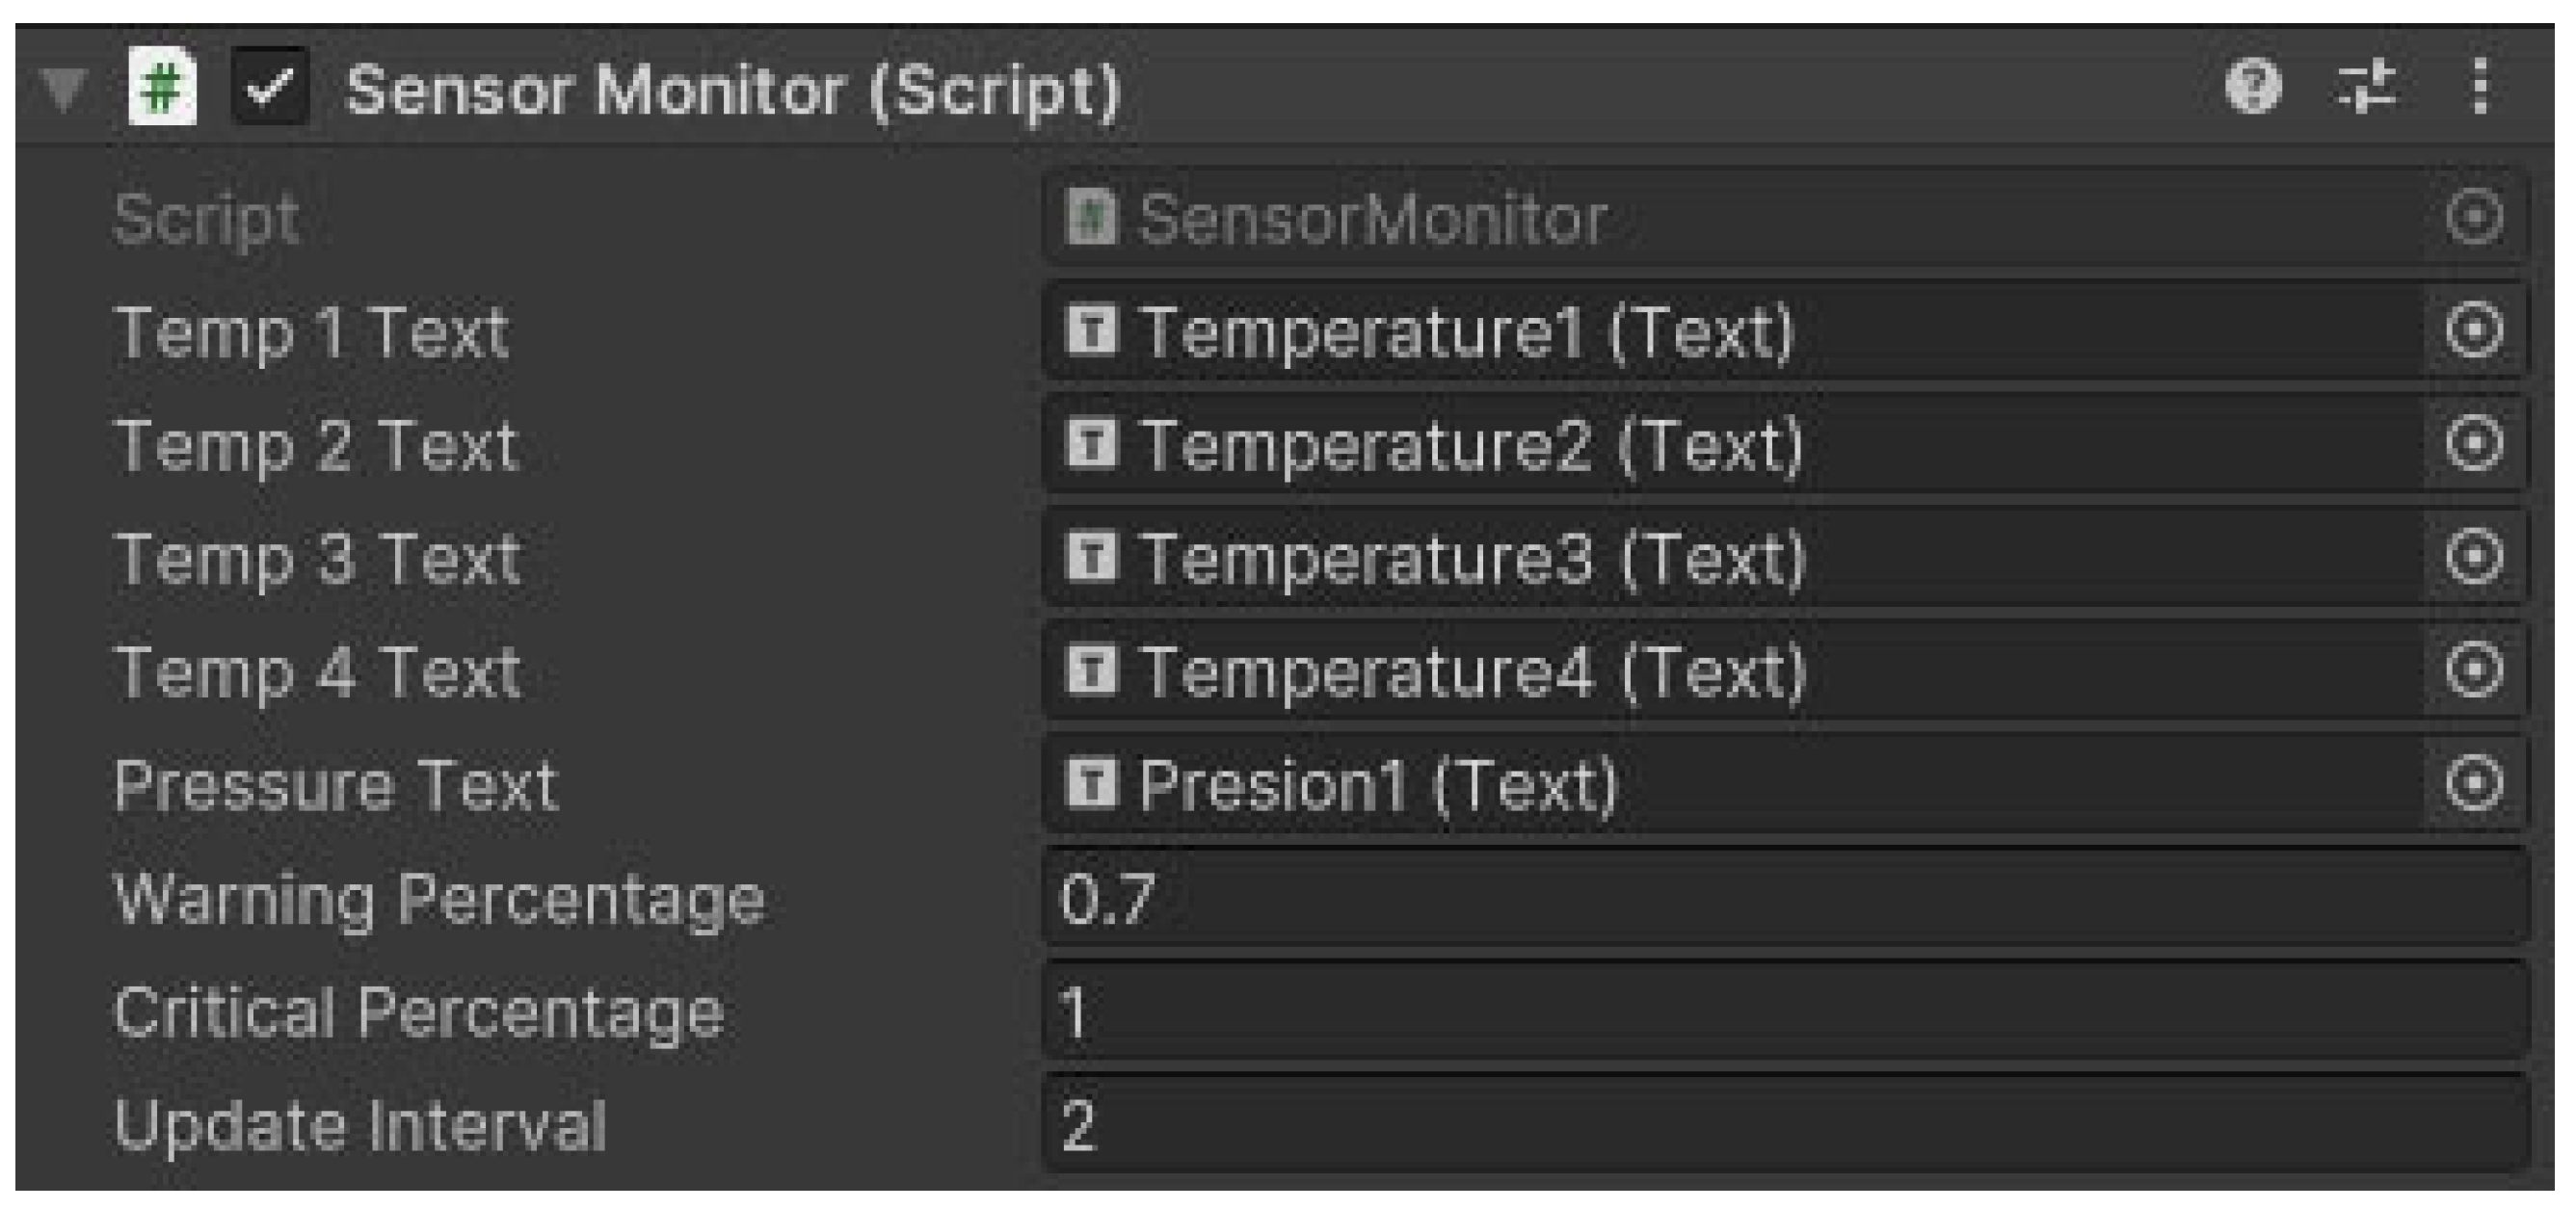
Task: Click the Update Interval property label
Action: click(x=360, y=1124)
